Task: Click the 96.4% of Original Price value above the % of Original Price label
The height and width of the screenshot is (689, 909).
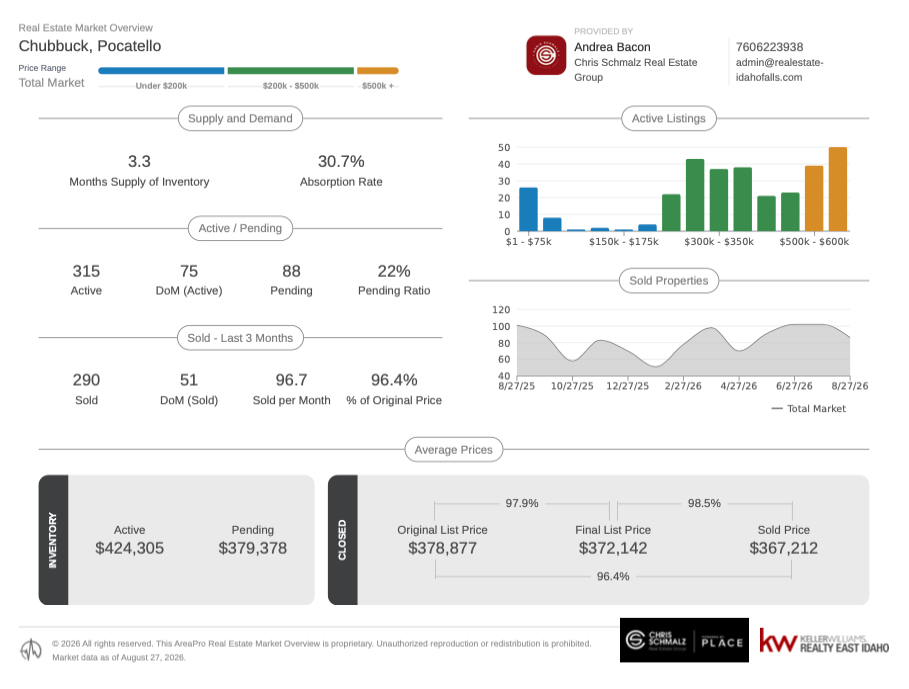Action: [x=394, y=380]
